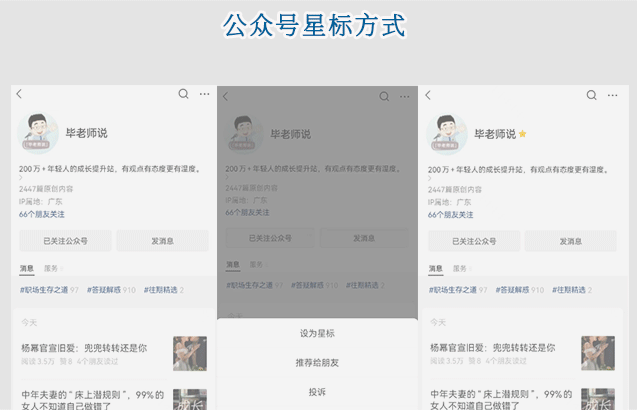Open 66个朋友关注 link in middle screen
Viewport: 637px width, 410px height.
[247, 213]
